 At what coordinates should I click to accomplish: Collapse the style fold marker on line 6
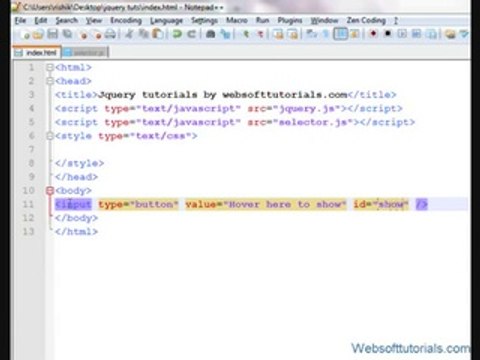point(50,136)
